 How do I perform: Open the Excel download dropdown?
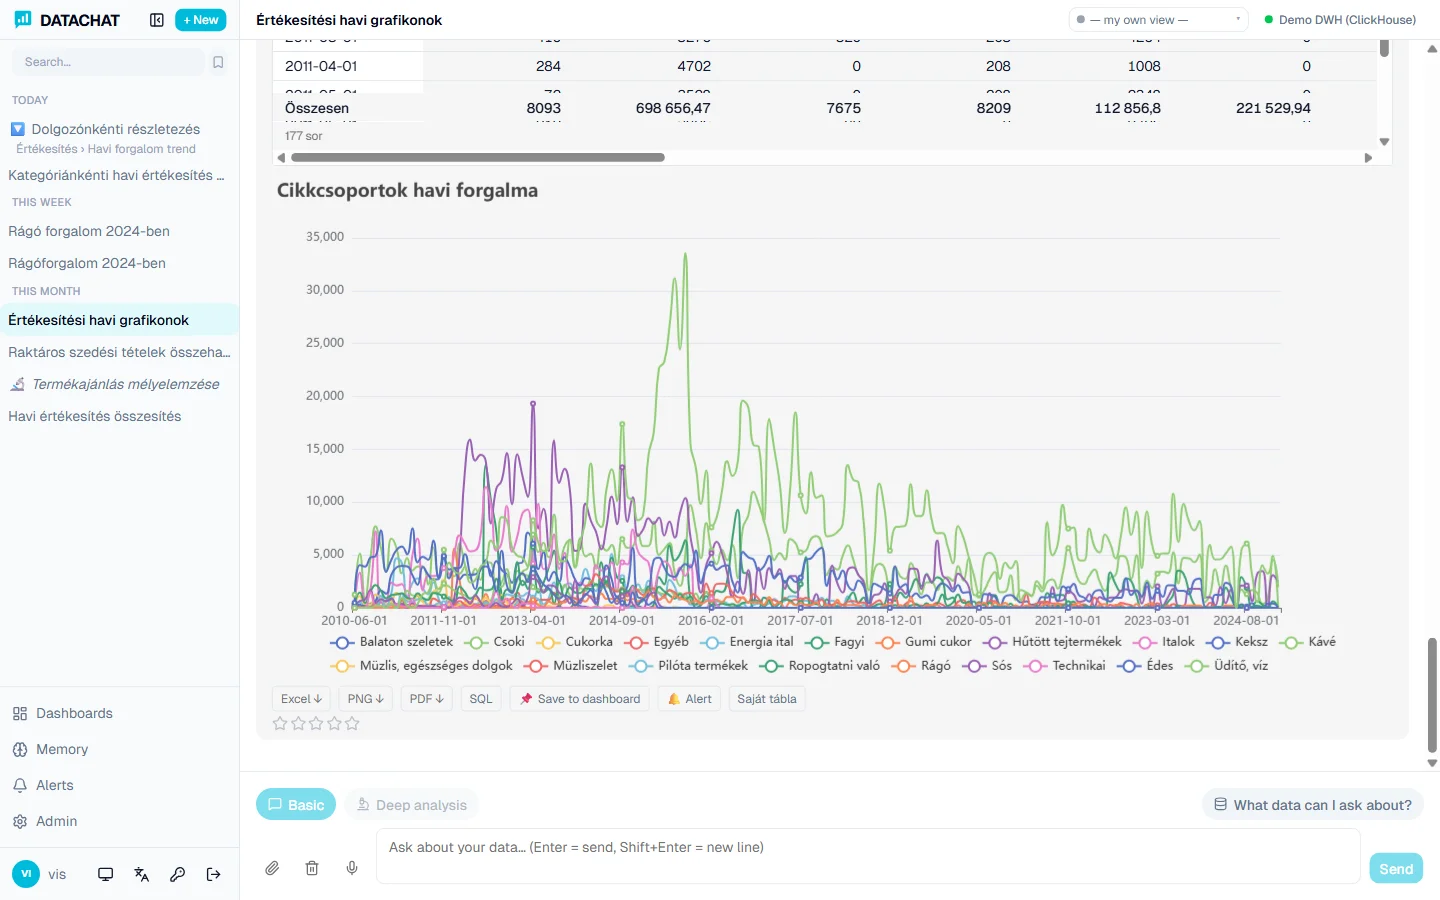(x=301, y=699)
